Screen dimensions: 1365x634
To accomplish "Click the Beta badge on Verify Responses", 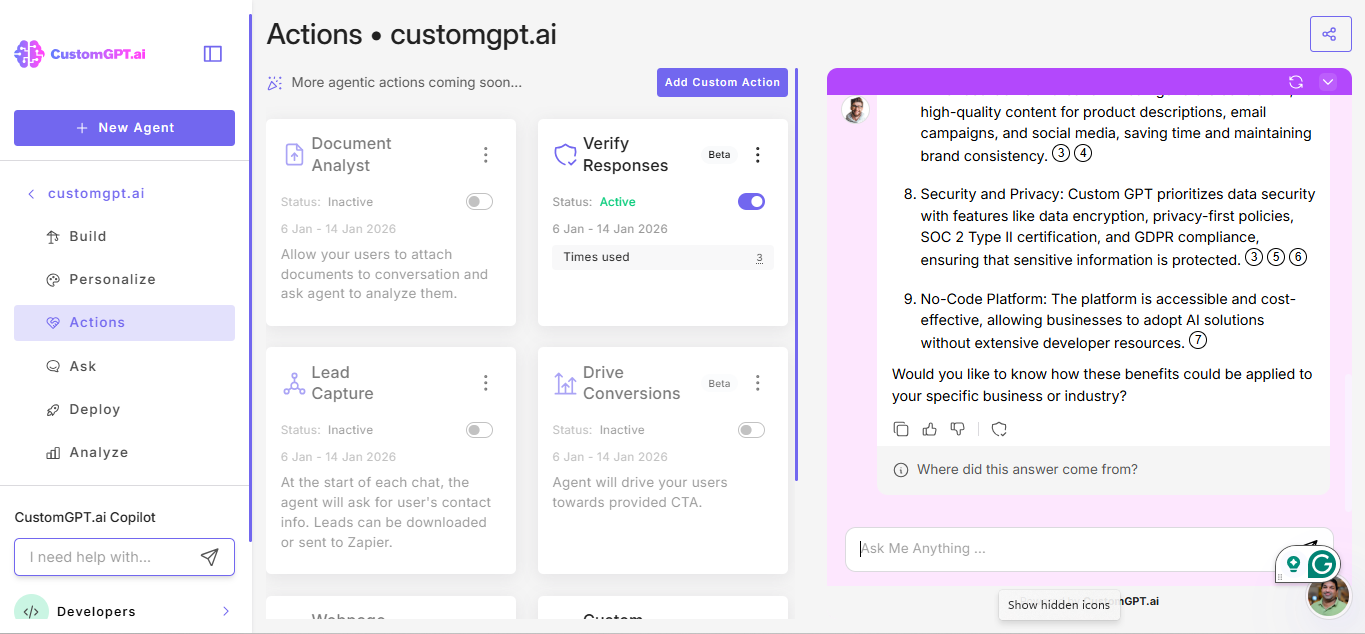I will point(719,155).
